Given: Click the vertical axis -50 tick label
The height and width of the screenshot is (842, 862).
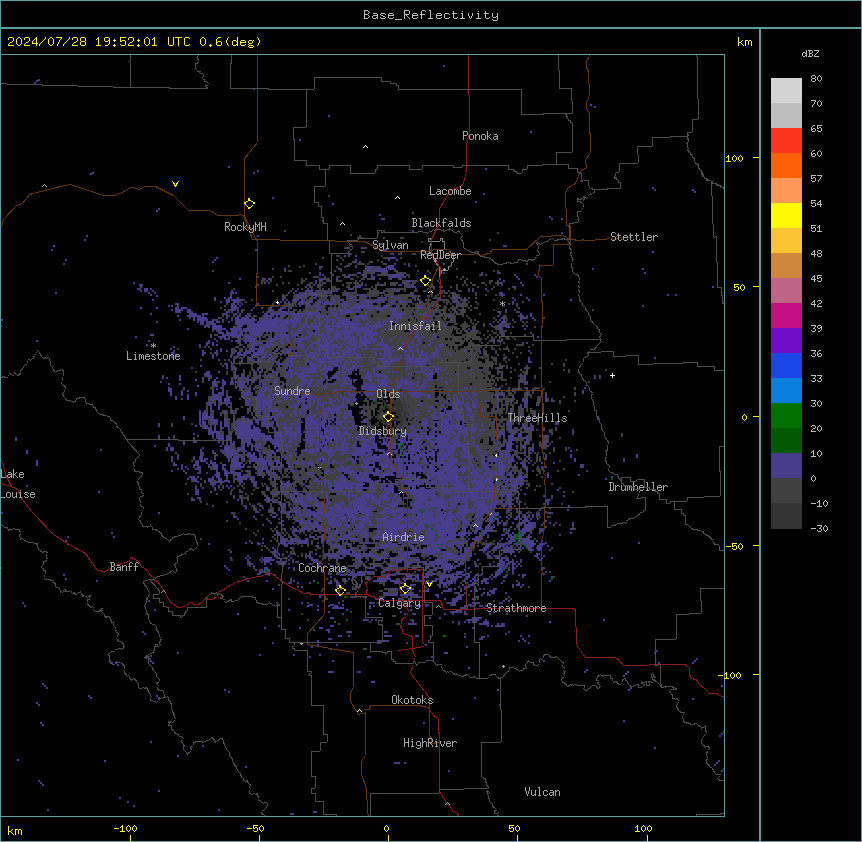Looking at the screenshot, I should coord(734,546).
